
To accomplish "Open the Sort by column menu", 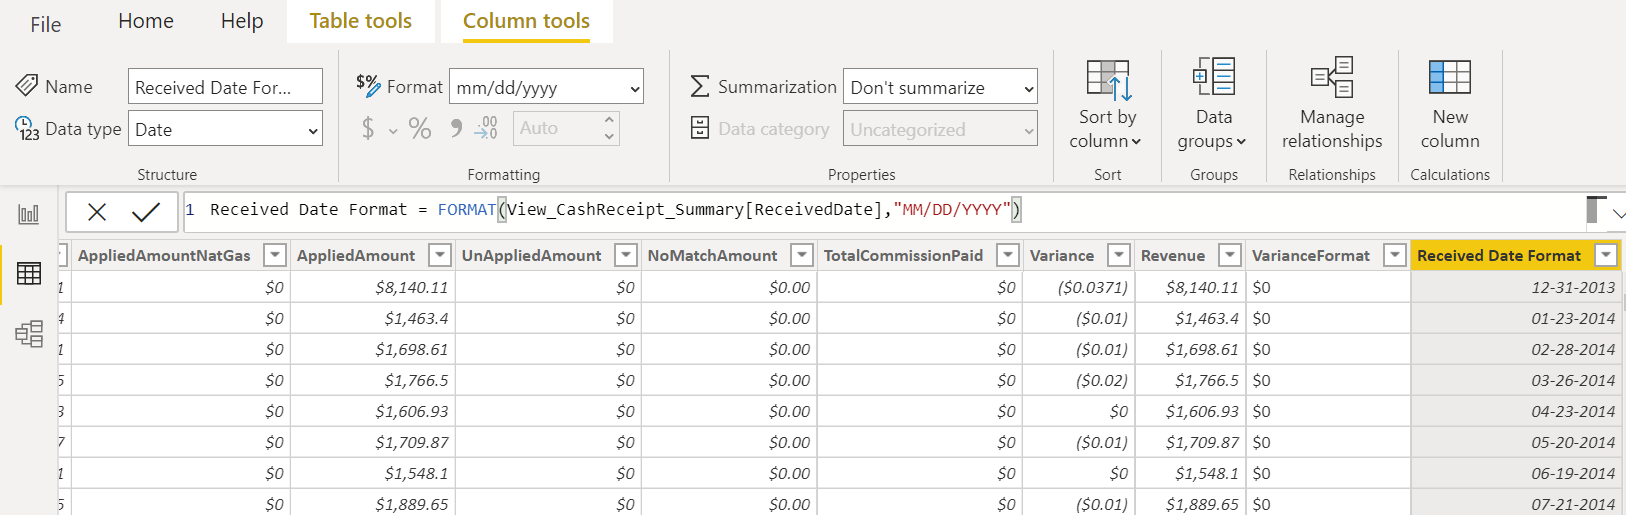I will [1107, 105].
